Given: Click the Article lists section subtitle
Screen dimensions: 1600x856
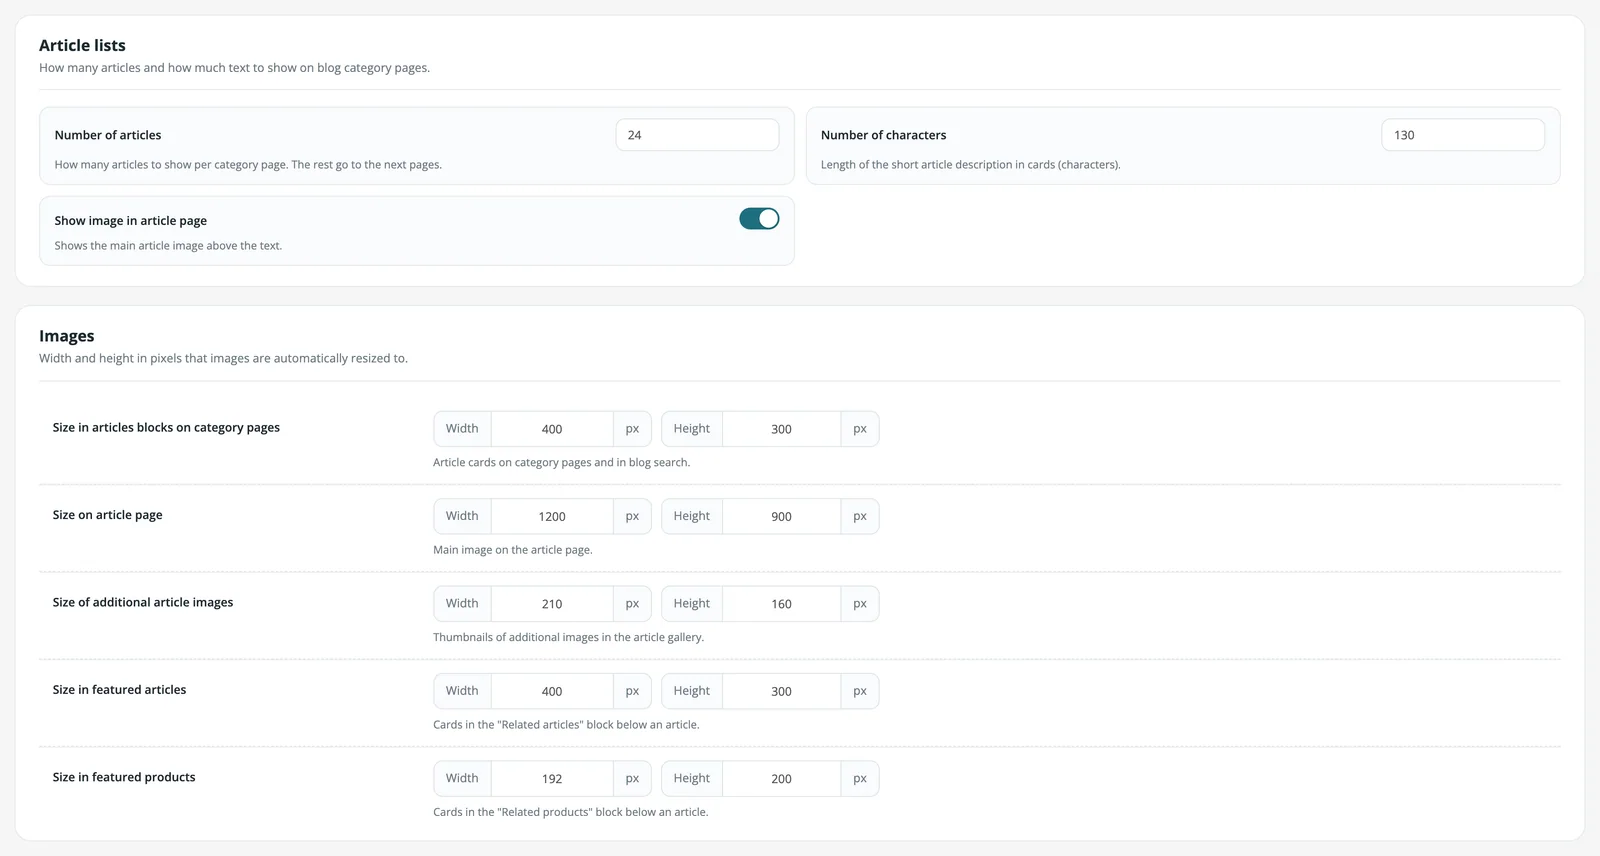Looking at the screenshot, I should [234, 68].
